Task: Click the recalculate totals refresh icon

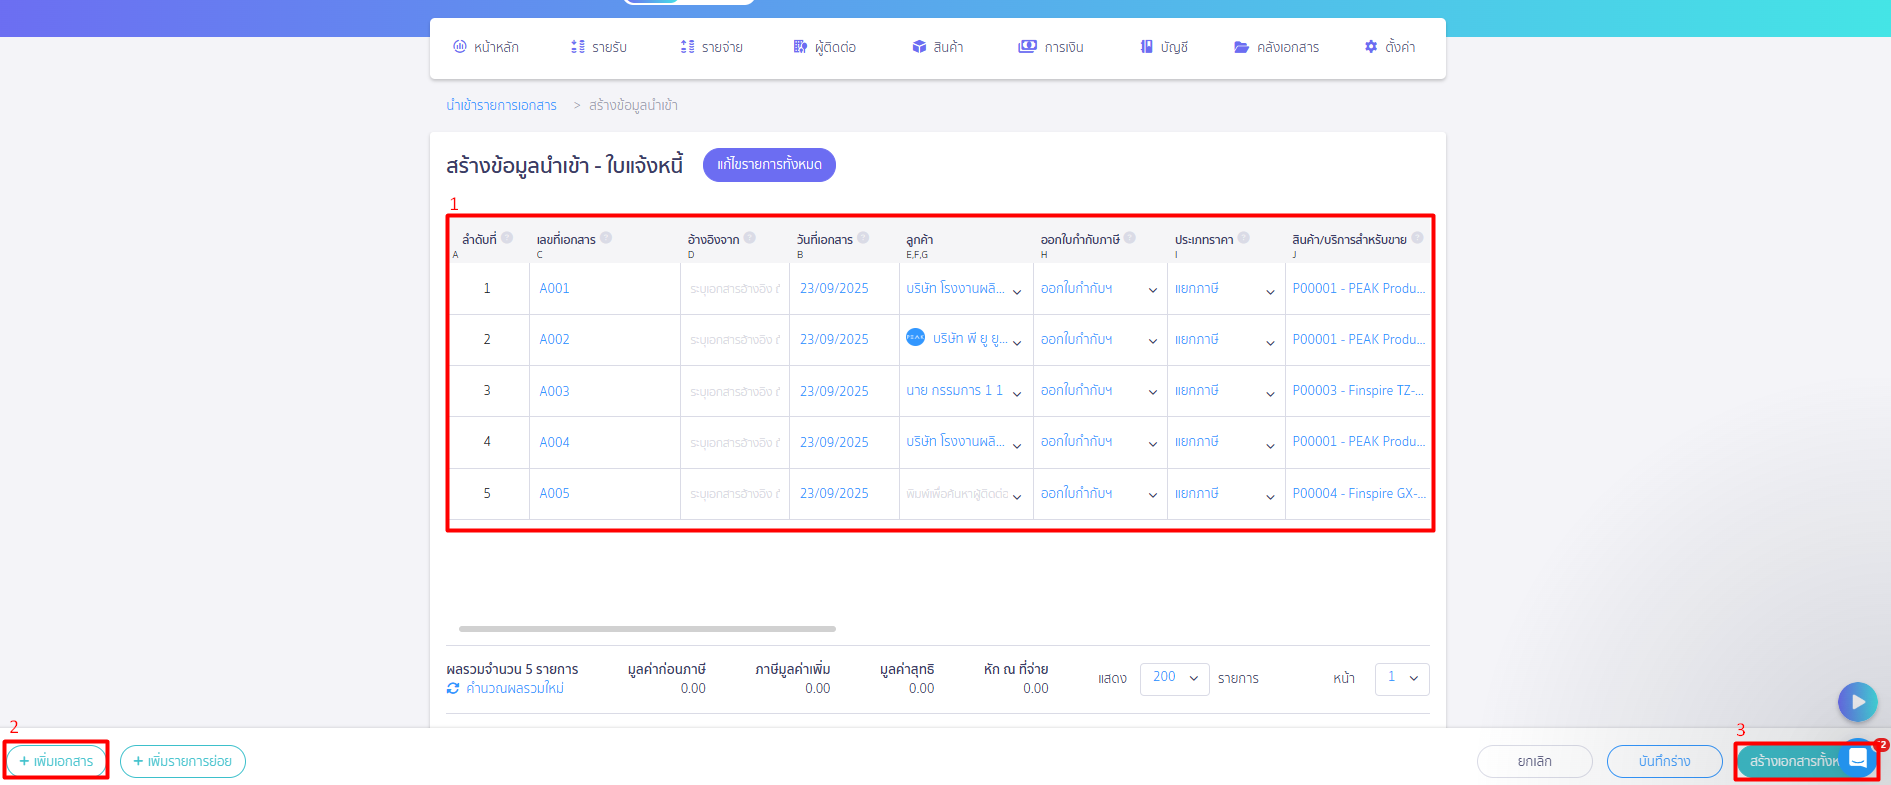Action: pyautogui.click(x=453, y=688)
